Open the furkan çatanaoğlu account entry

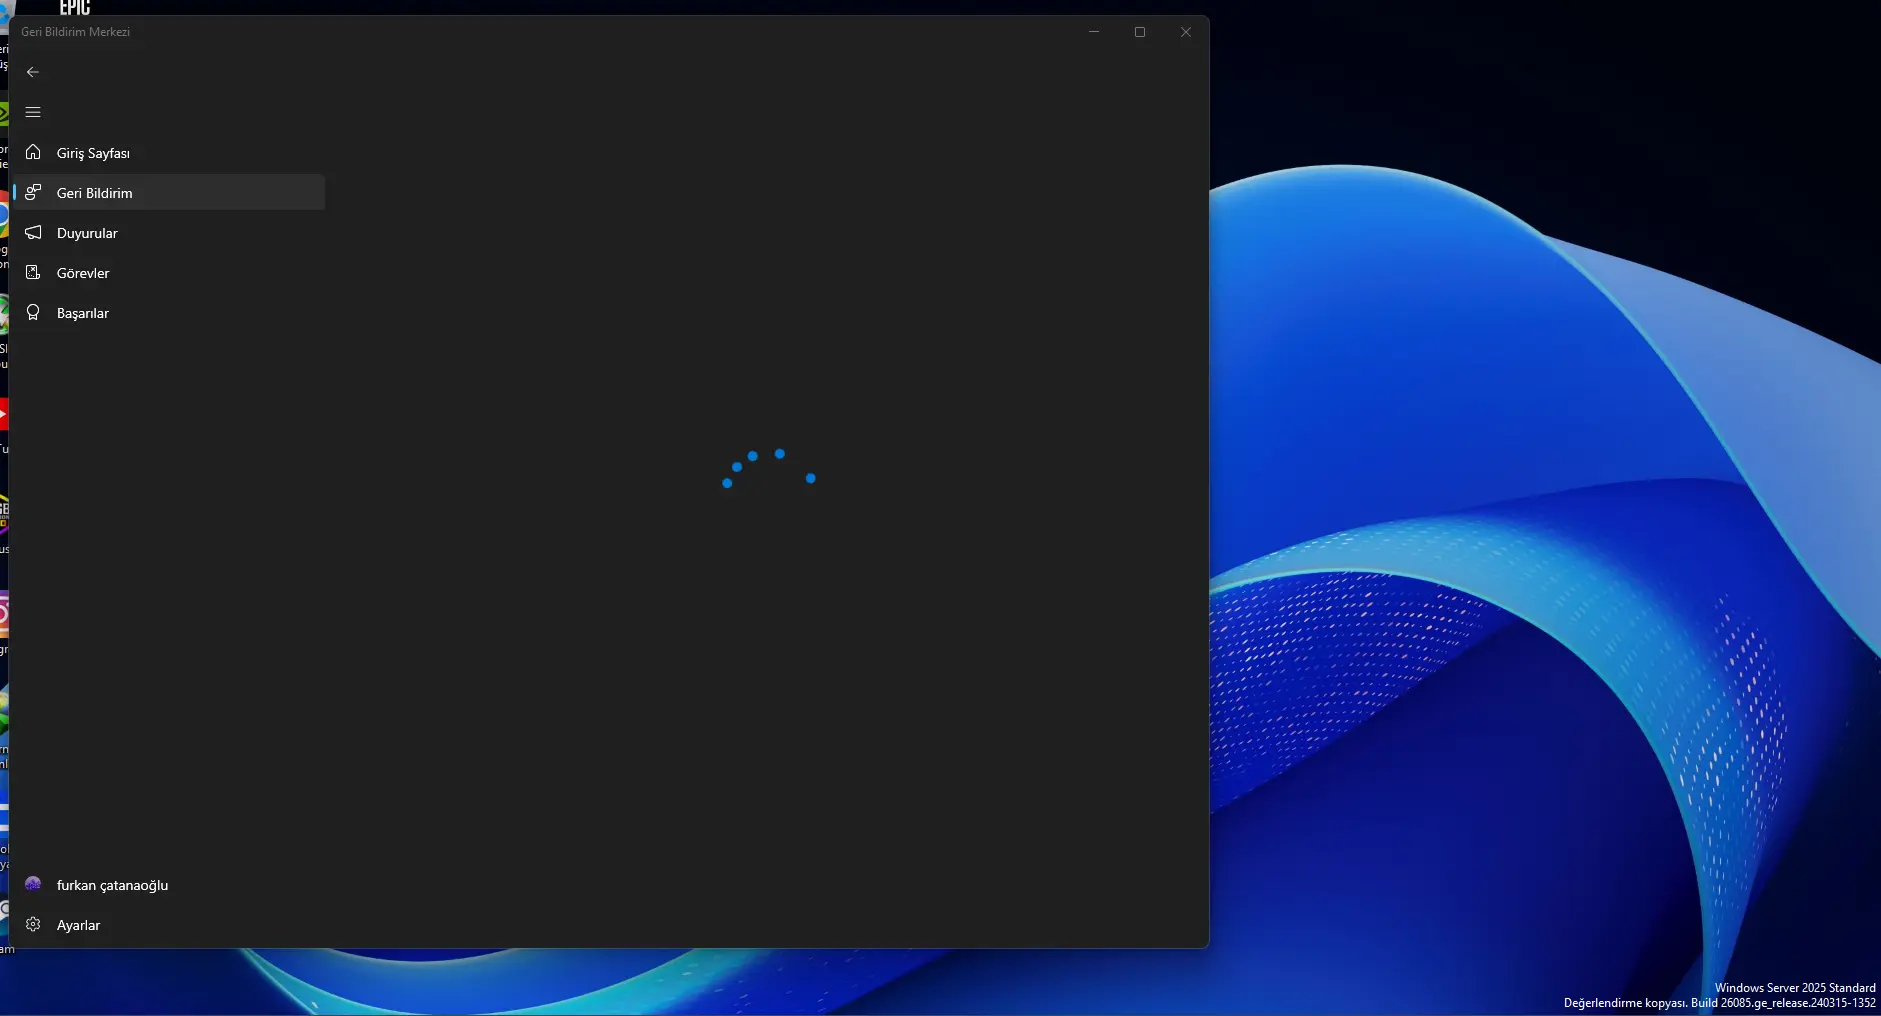tap(169, 884)
